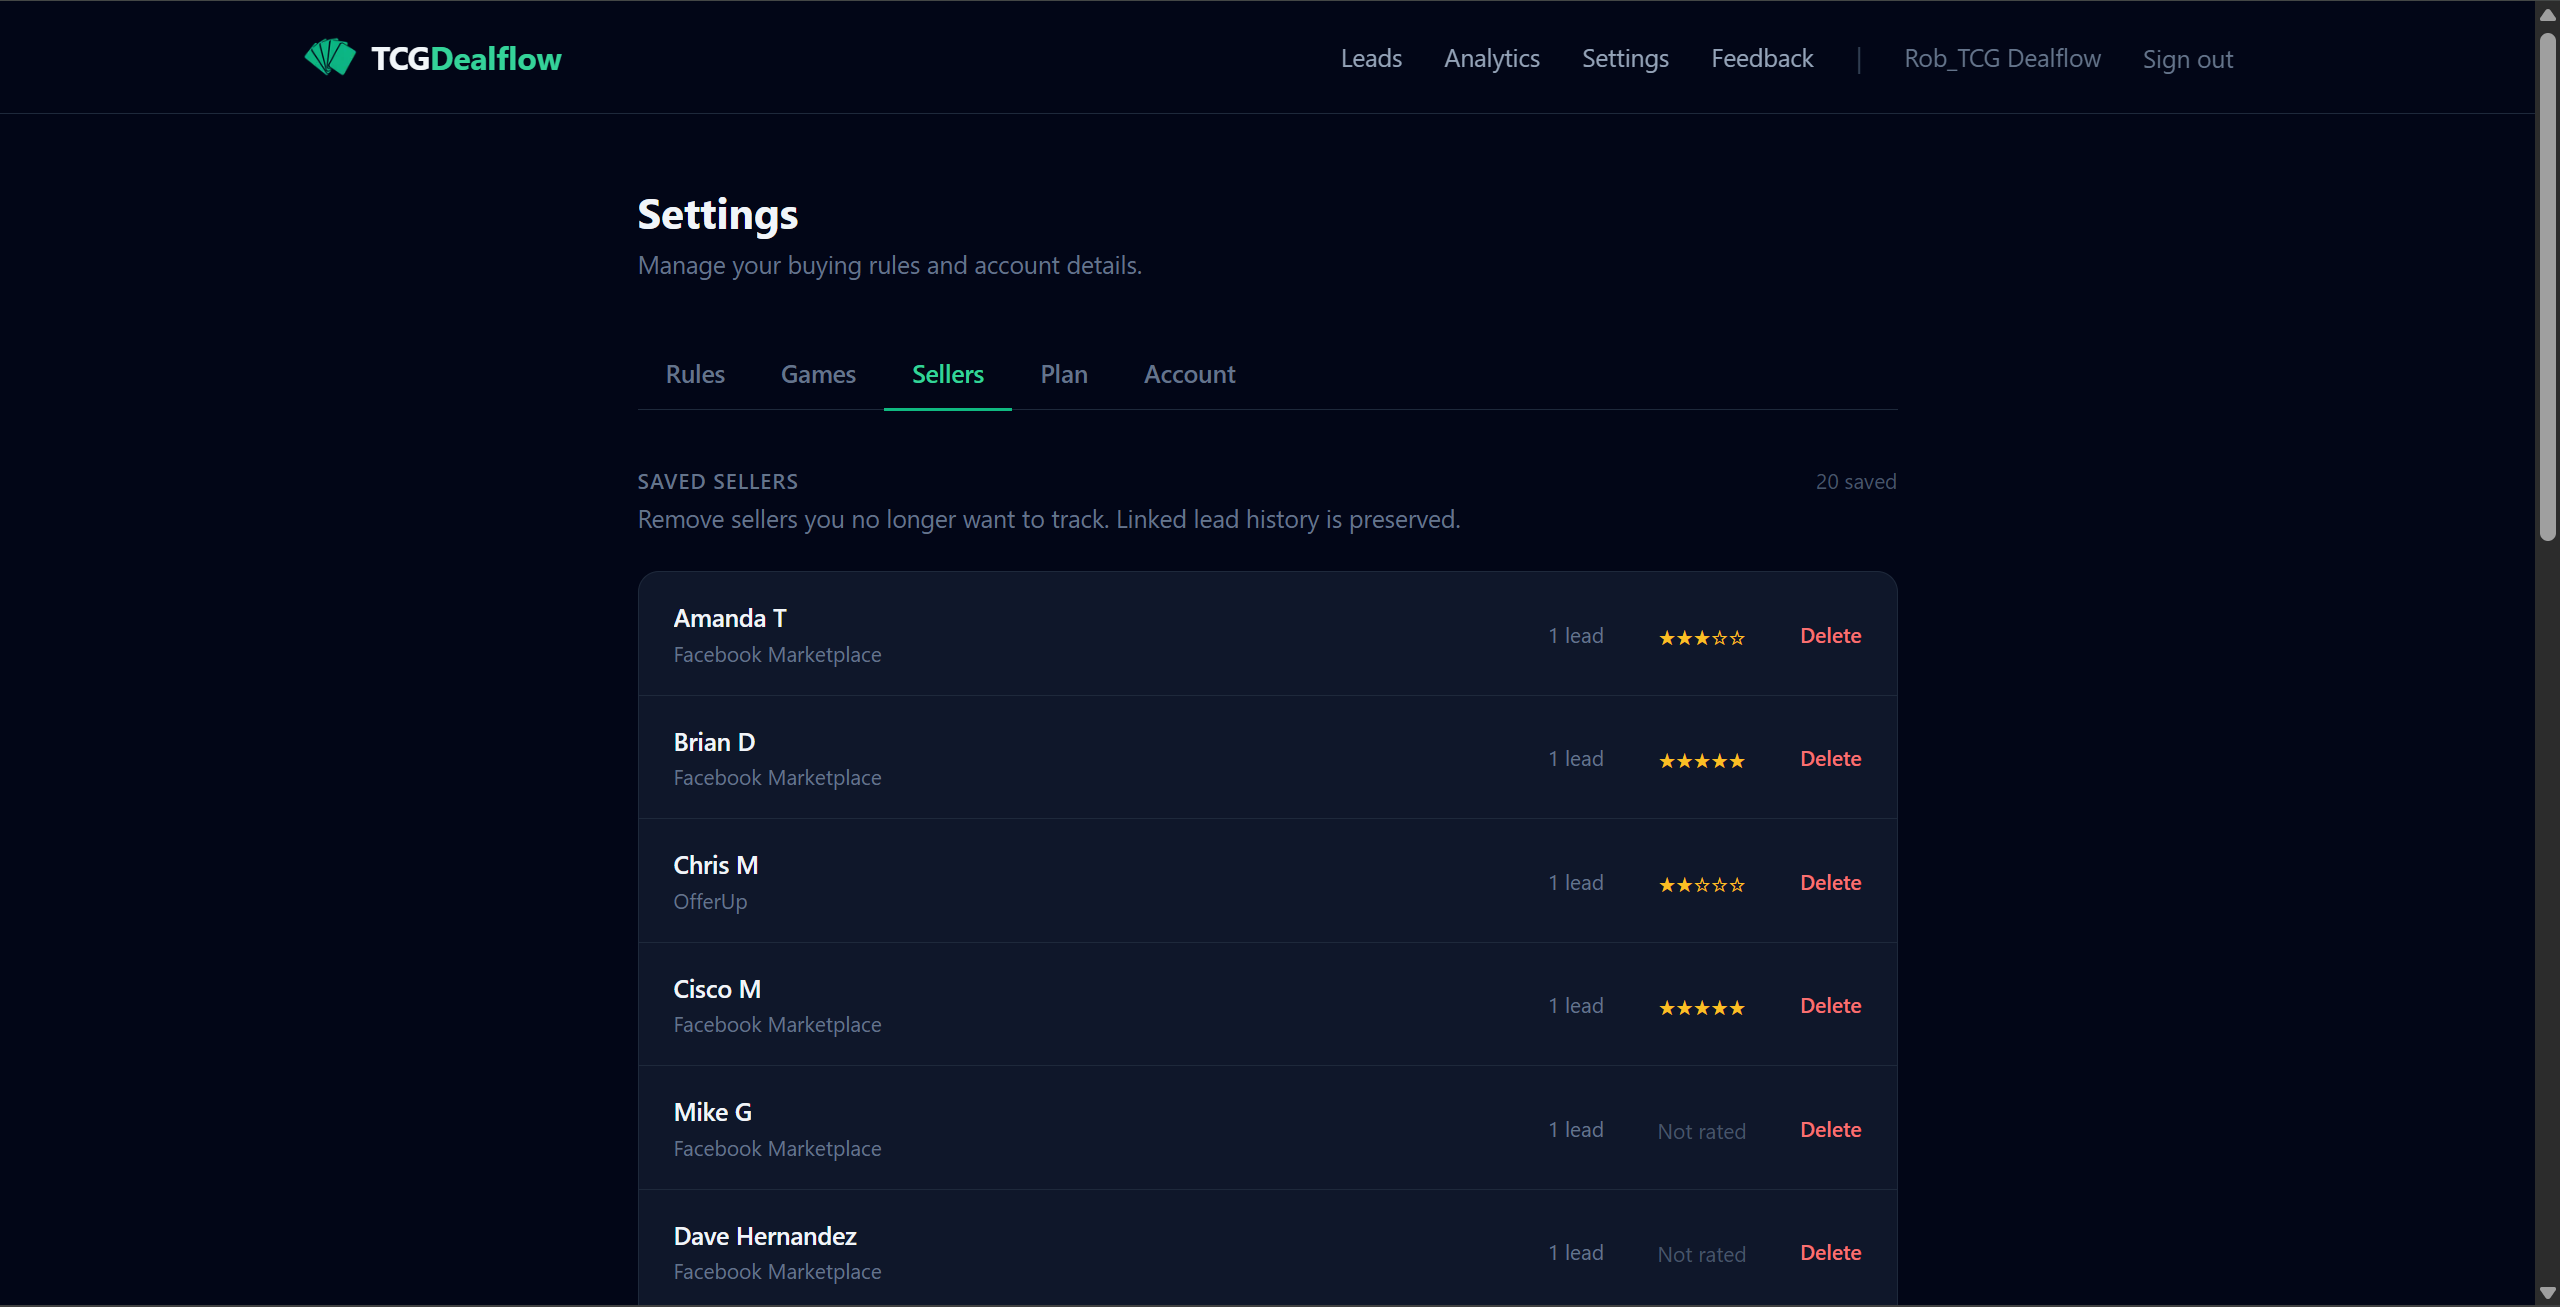Screen dimensions: 2560x1307
Task: Select the Dave Hernandez seller name
Action: click(765, 1237)
